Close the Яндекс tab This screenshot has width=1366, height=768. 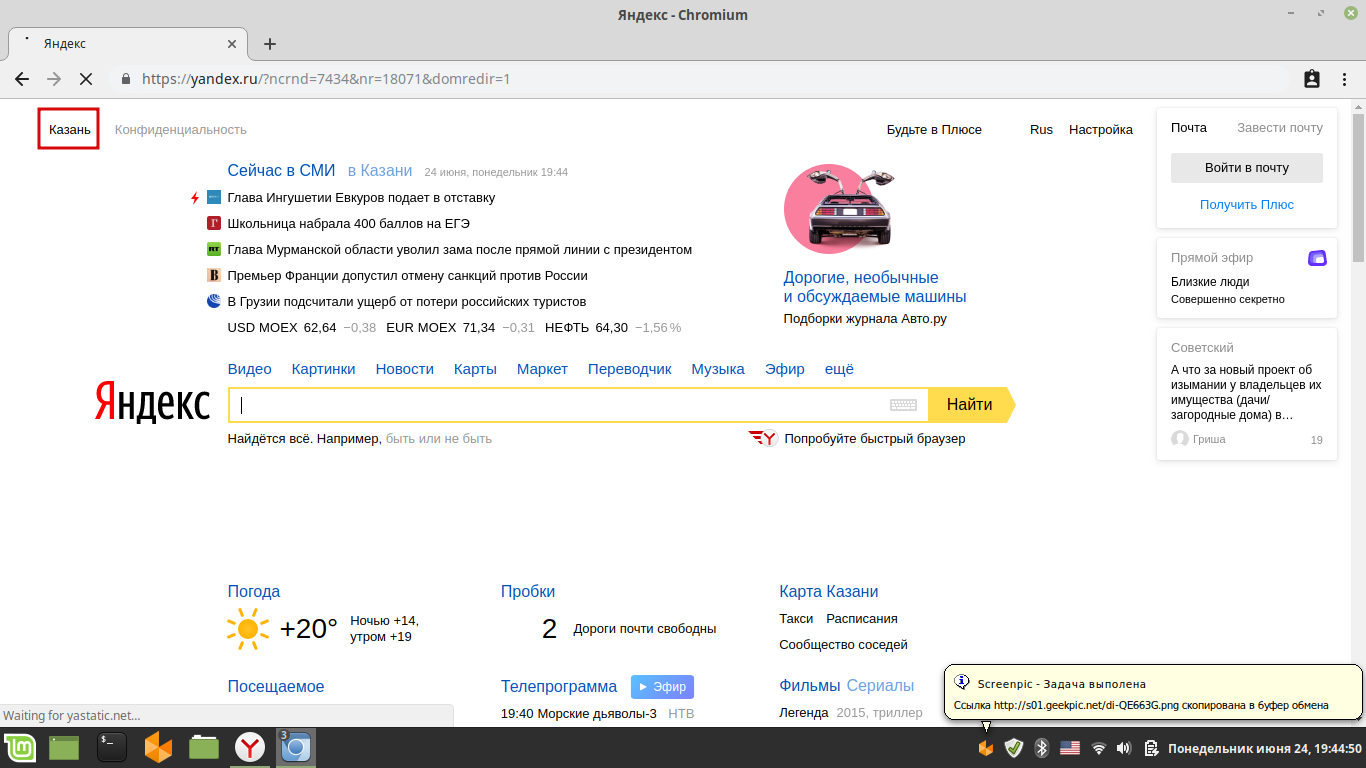click(x=232, y=44)
